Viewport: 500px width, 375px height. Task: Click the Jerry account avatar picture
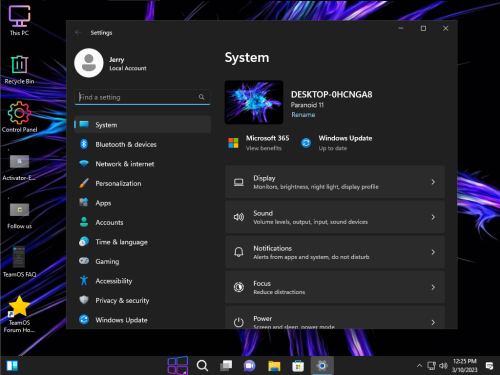point(89,63)
